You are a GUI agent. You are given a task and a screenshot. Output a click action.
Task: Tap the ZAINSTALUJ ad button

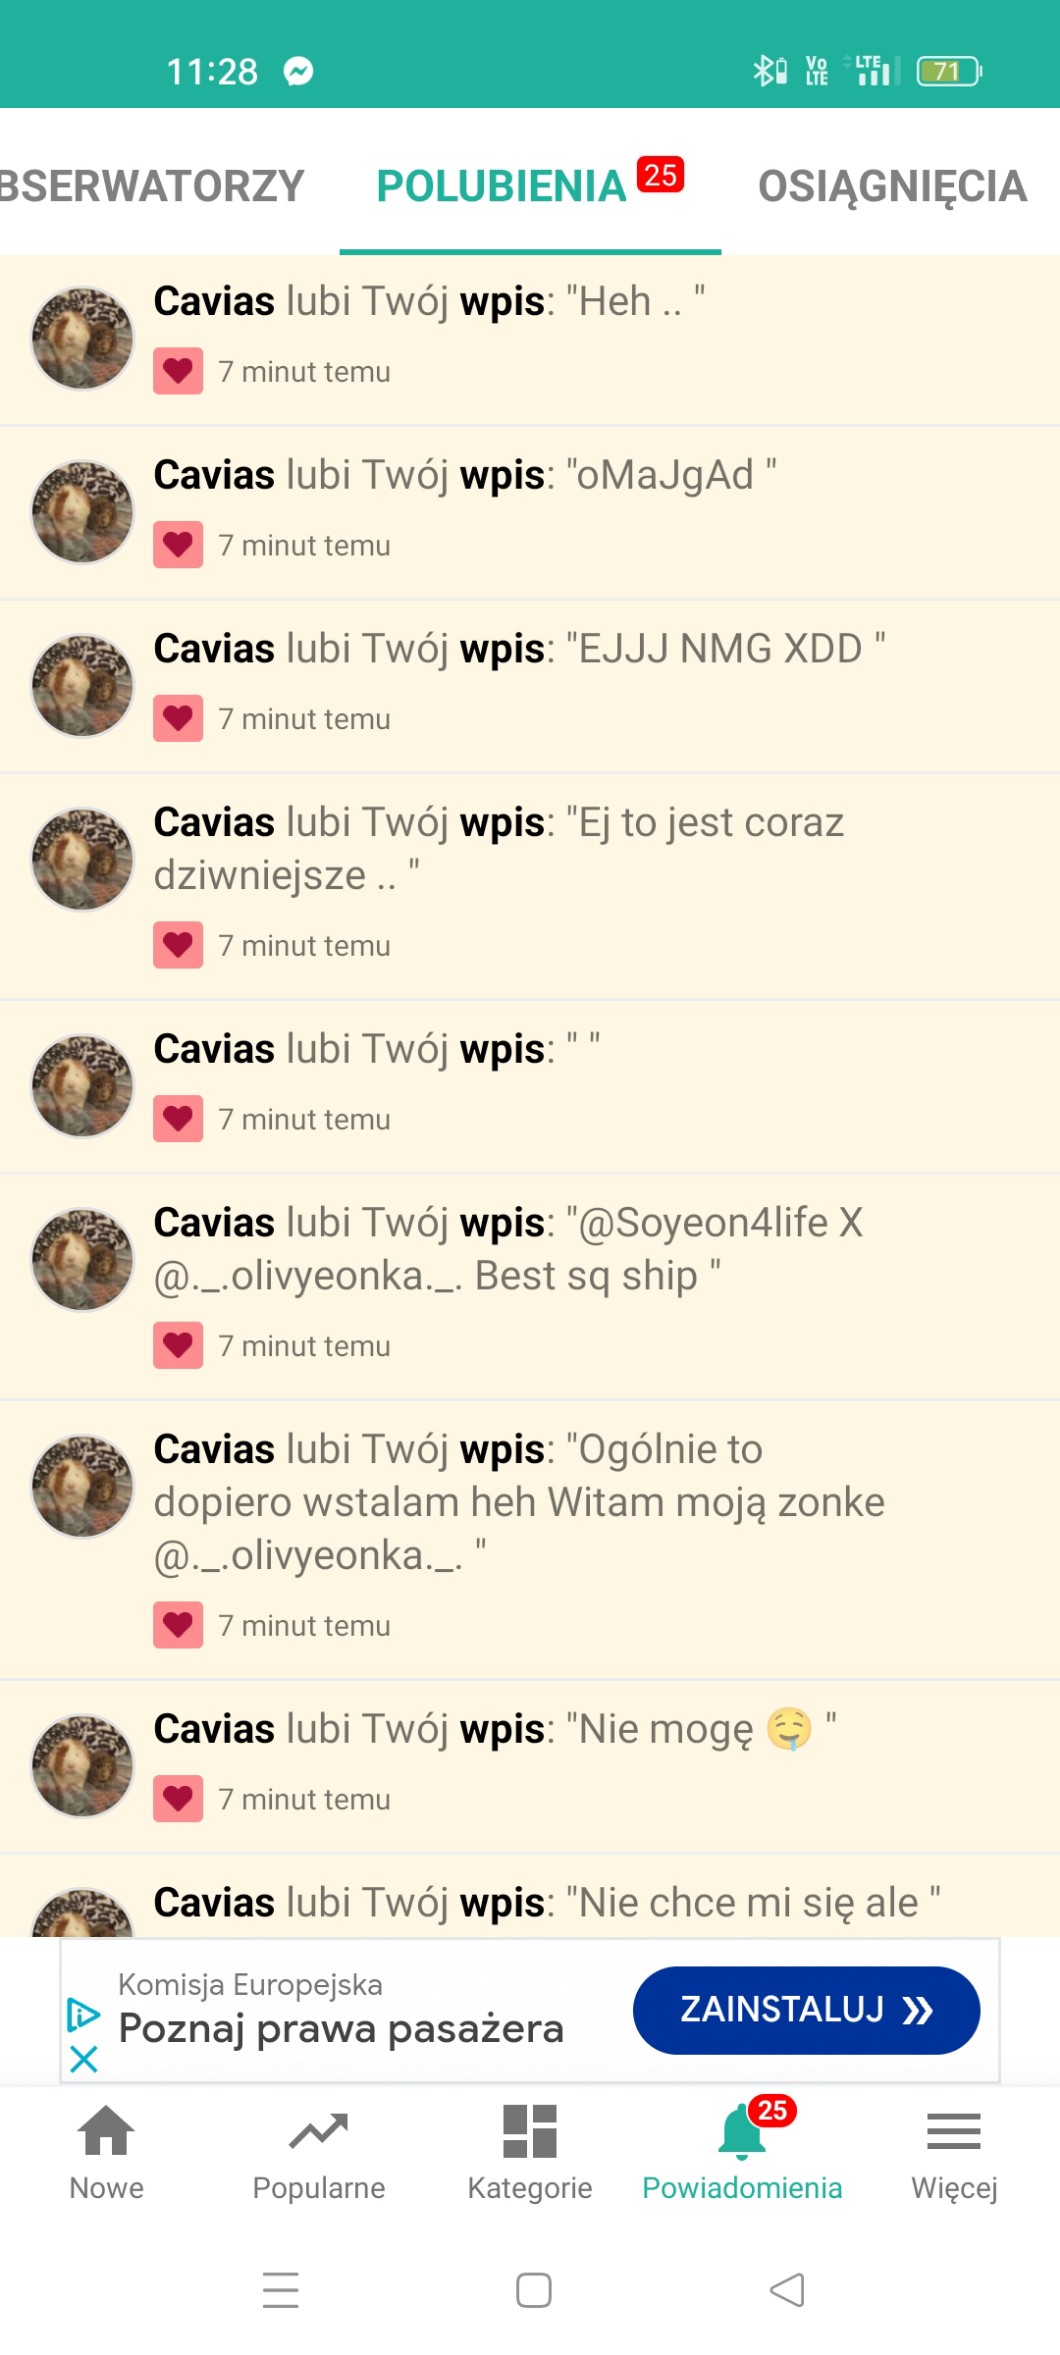pos(806,2010)
